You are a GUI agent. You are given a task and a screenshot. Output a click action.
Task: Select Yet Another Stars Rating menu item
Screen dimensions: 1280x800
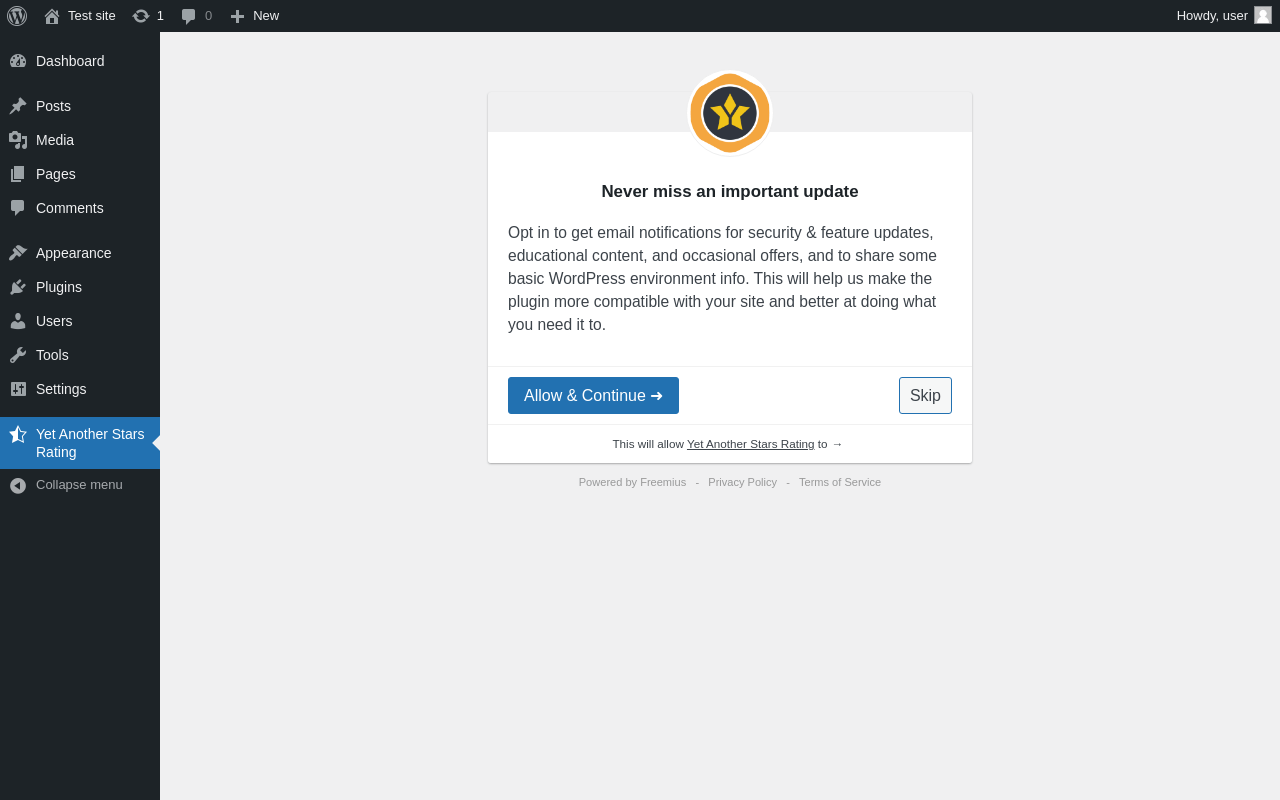80,443
